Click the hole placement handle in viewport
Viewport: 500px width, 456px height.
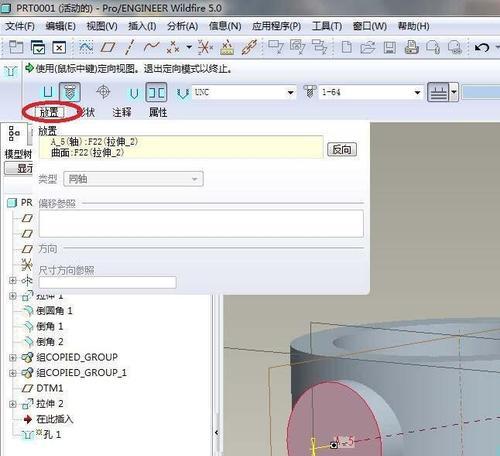pos(334,445)
